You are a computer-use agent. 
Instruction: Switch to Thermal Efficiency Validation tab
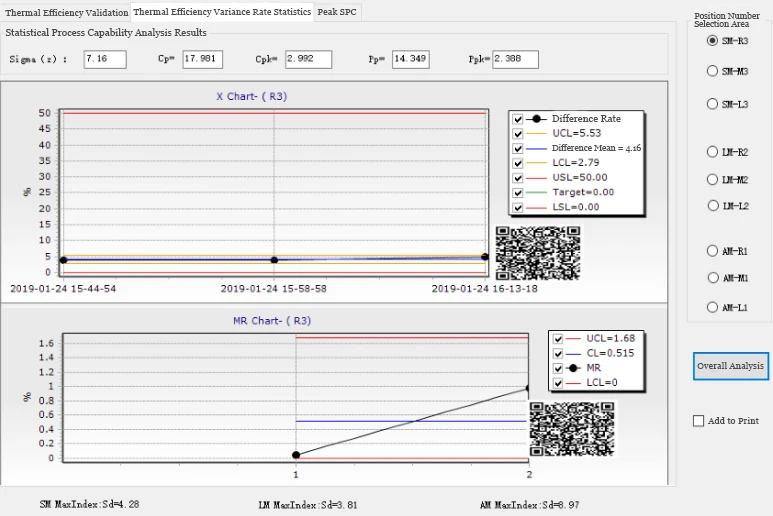(66, 13)
